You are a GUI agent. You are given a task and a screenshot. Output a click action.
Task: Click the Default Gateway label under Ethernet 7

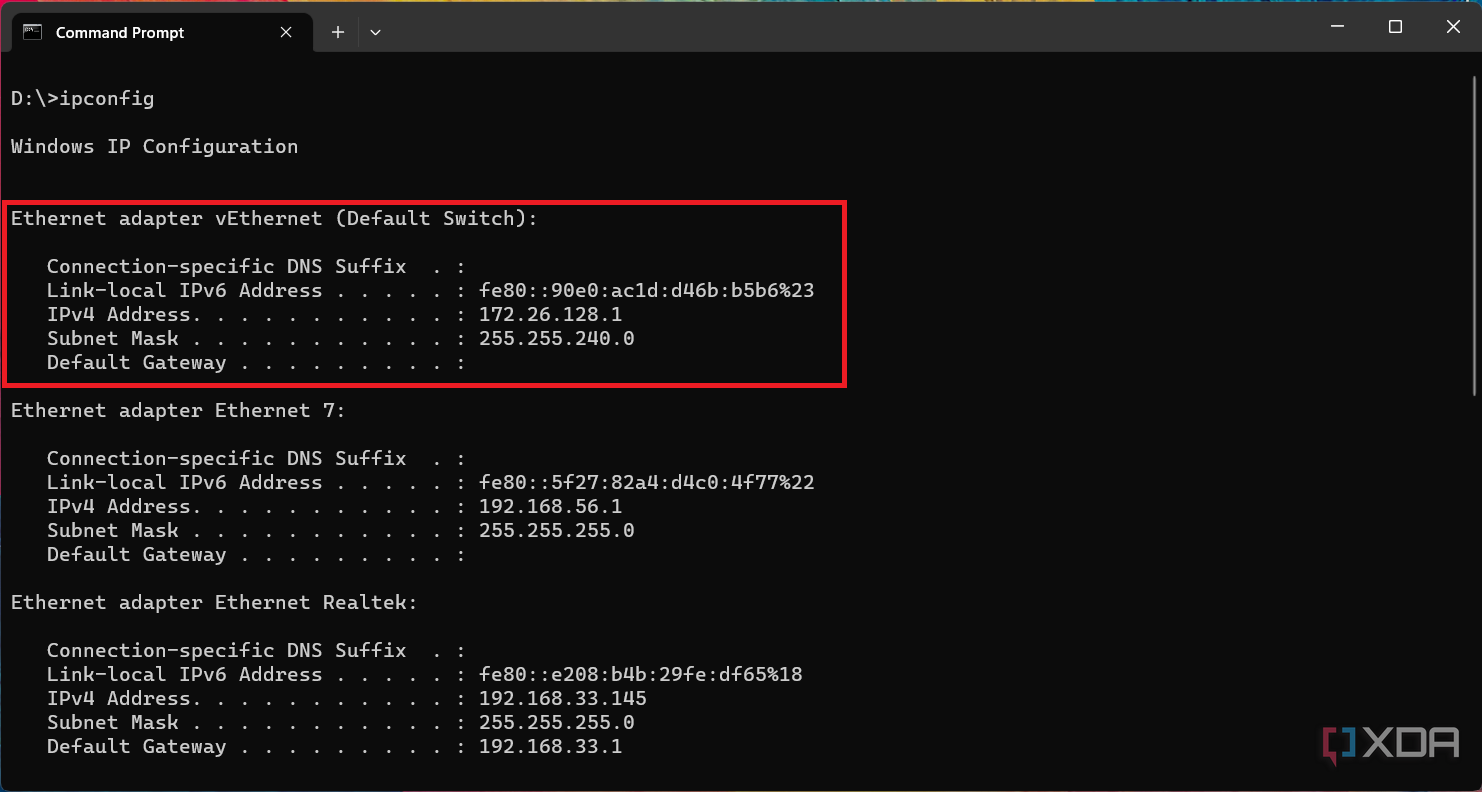coord(137,554)
